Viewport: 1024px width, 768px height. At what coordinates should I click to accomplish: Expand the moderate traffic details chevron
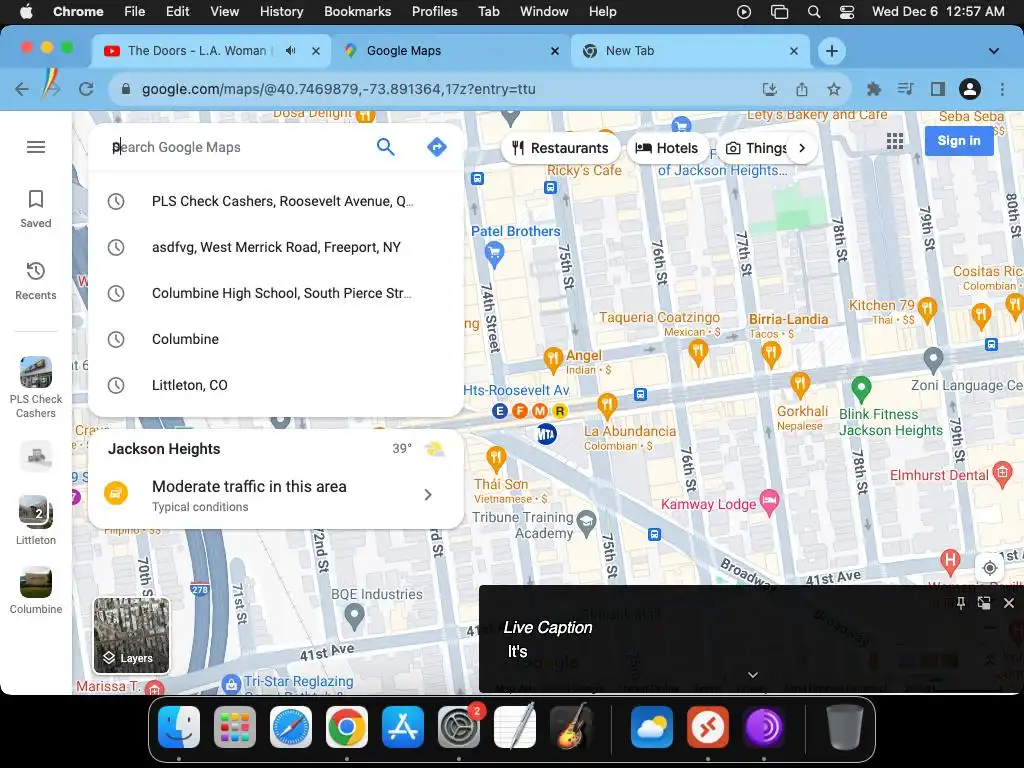click(428, 494)
